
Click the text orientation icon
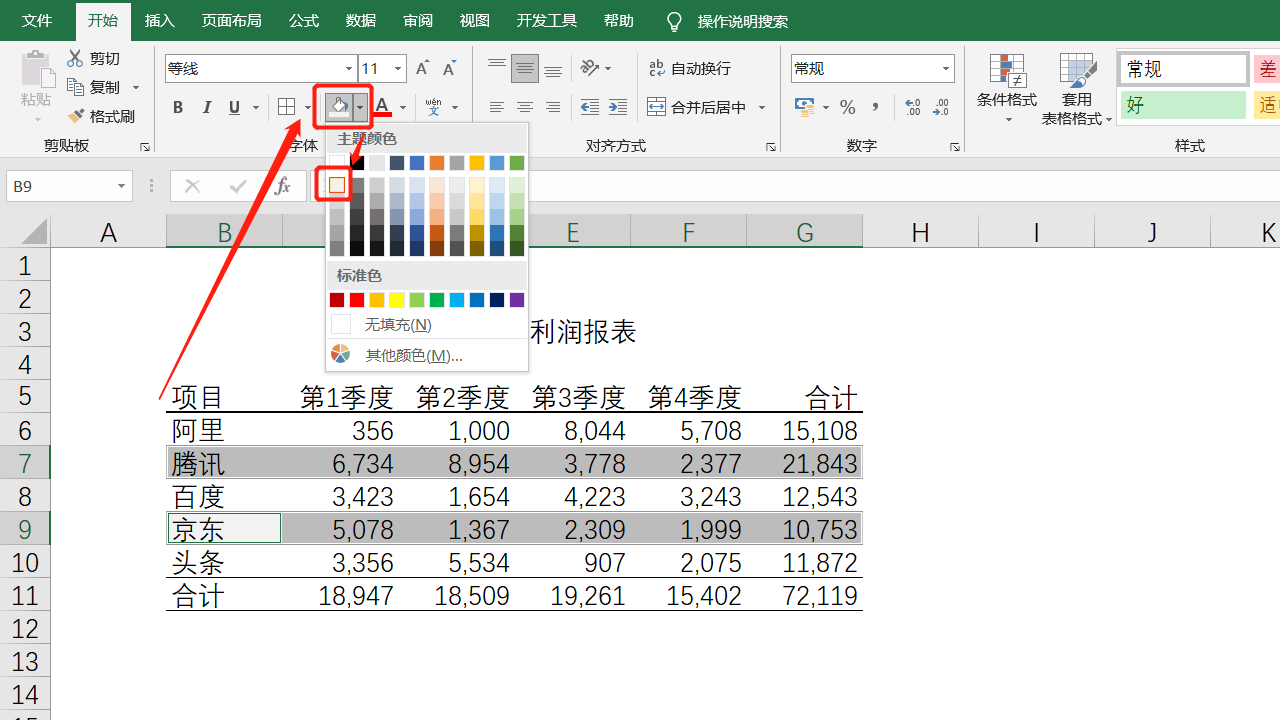pos(590,68)
